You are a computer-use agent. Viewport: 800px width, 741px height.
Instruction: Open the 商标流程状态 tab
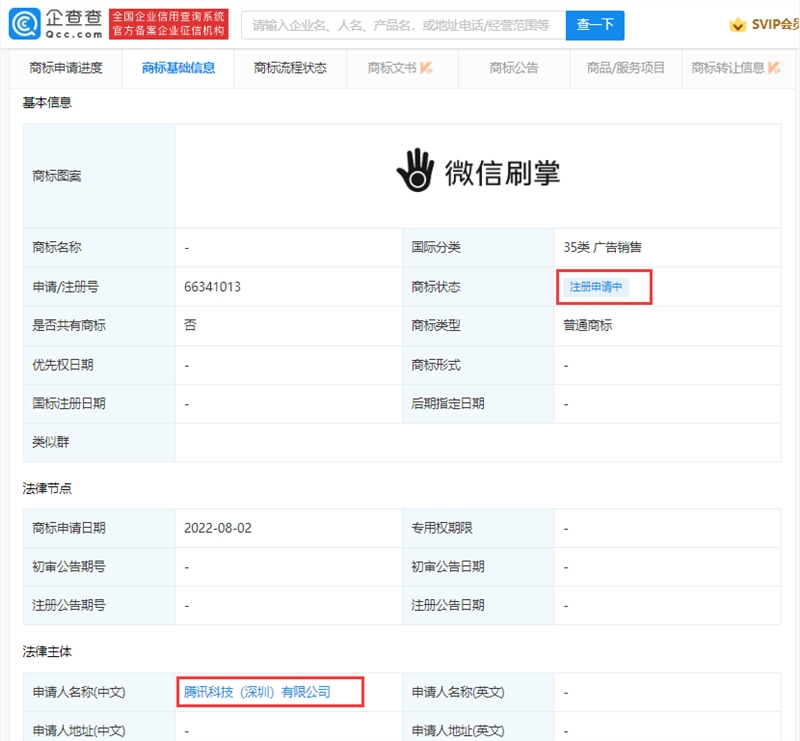290,68
